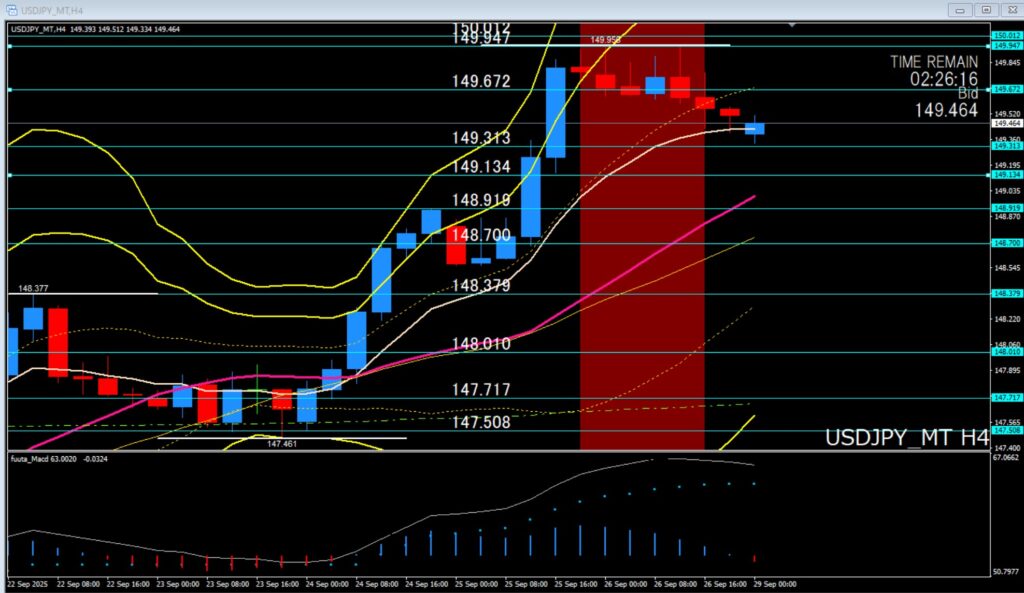Click the chart shift triangle marker at top
This screenshot has height=593, width=1024.
pos(792,24)
